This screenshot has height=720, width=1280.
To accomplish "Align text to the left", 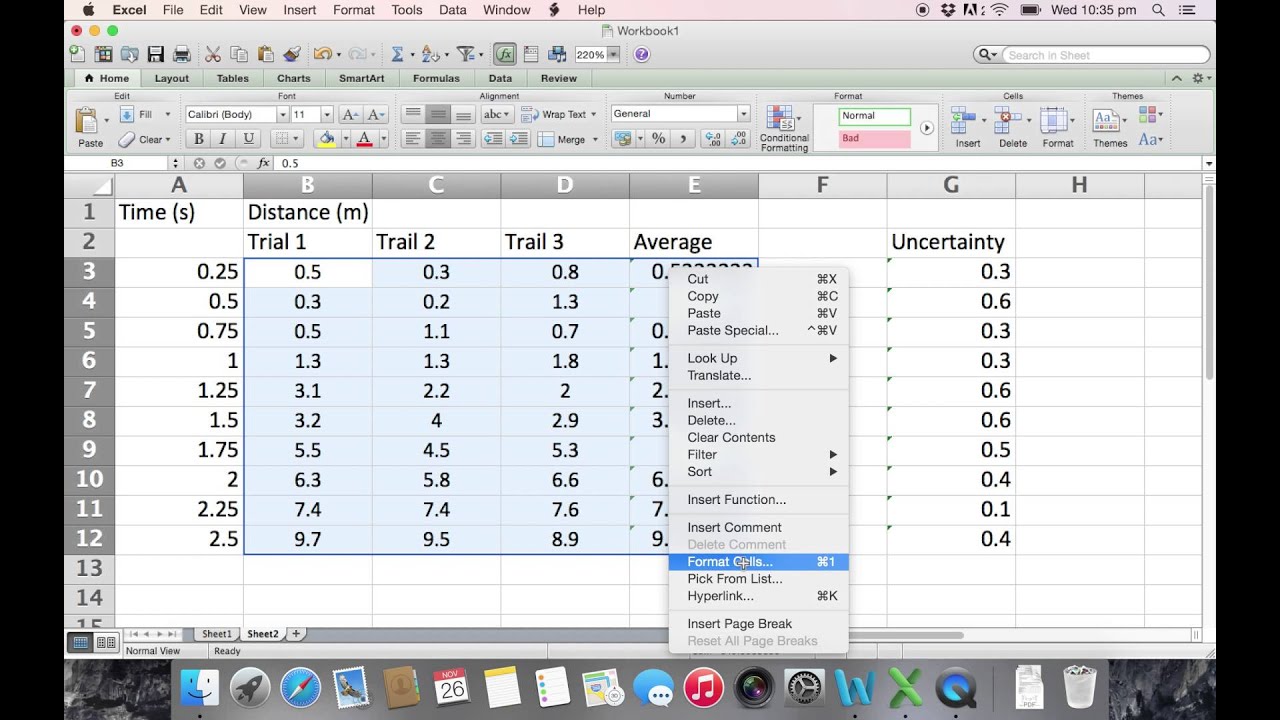I will pyautogui.click(x=413, y=139).
